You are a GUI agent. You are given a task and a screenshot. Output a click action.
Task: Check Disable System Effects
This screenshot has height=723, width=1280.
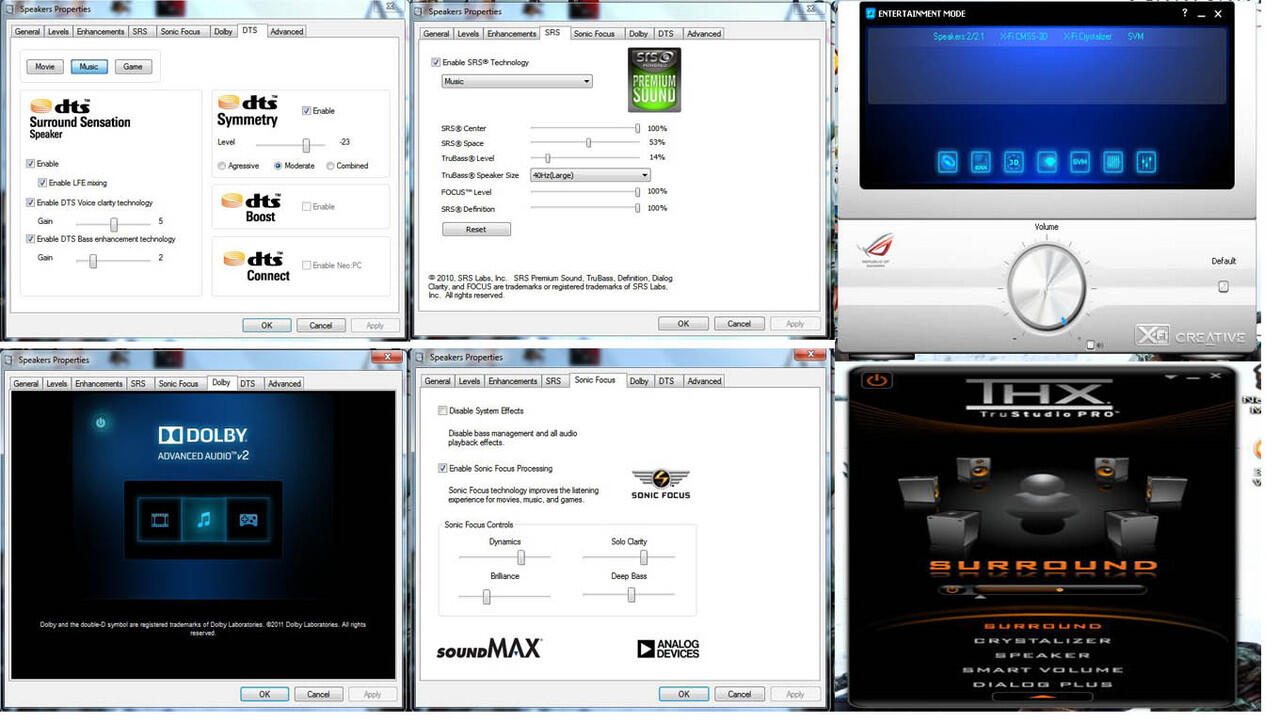[443, 411]
